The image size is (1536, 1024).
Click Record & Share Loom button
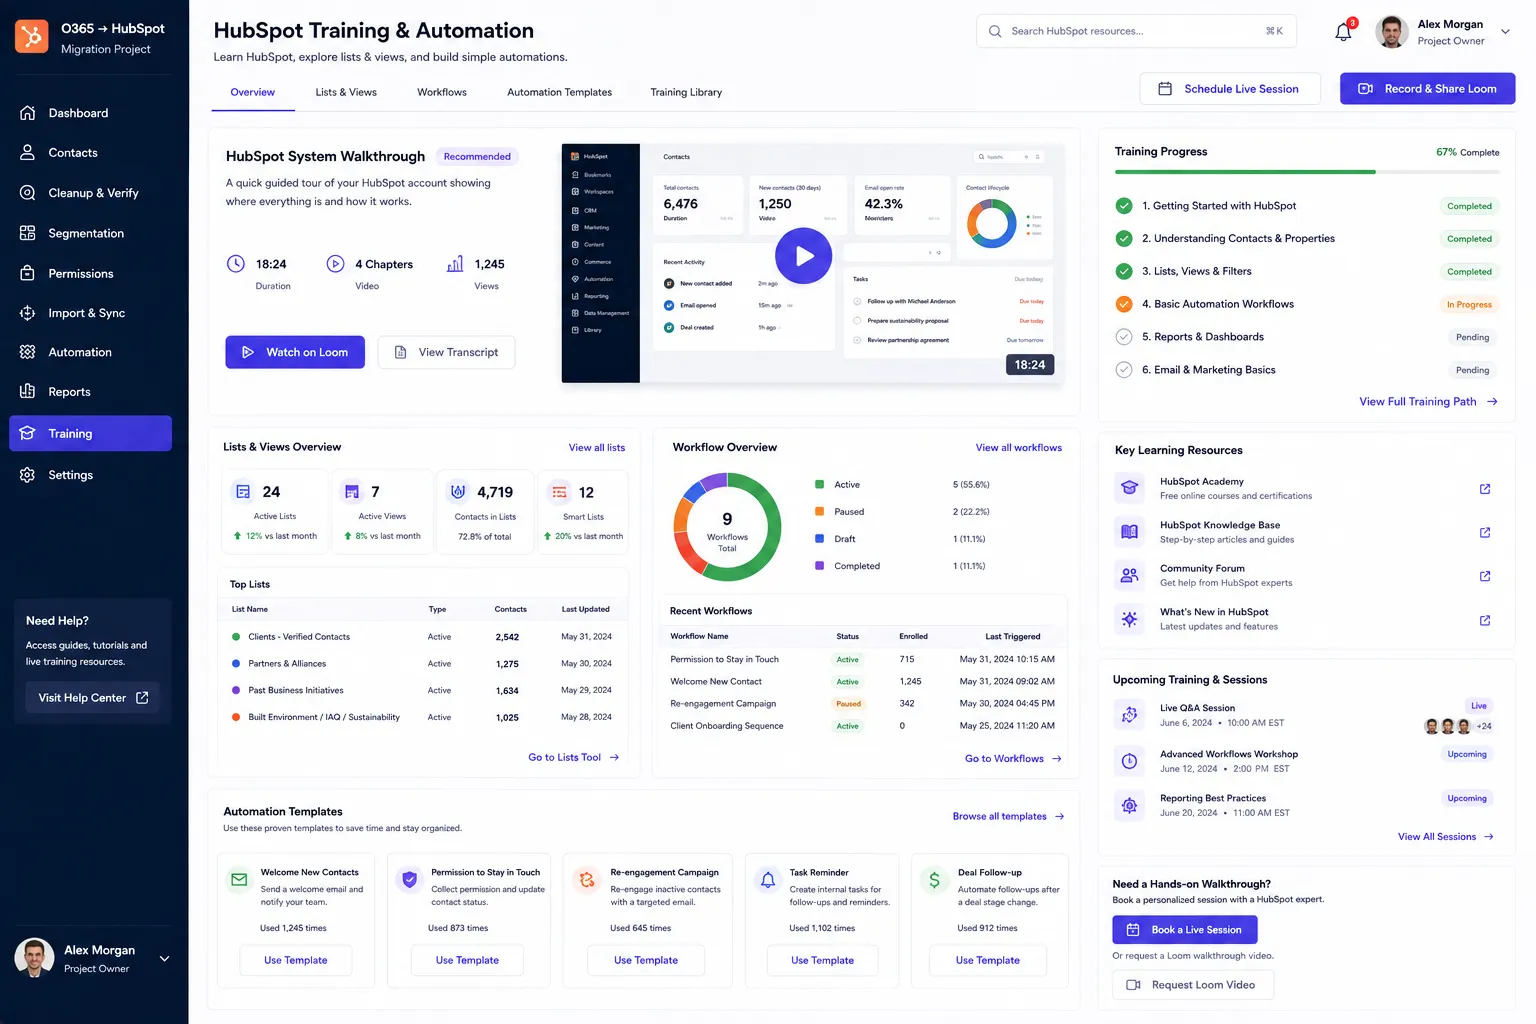pos(1427,89)
